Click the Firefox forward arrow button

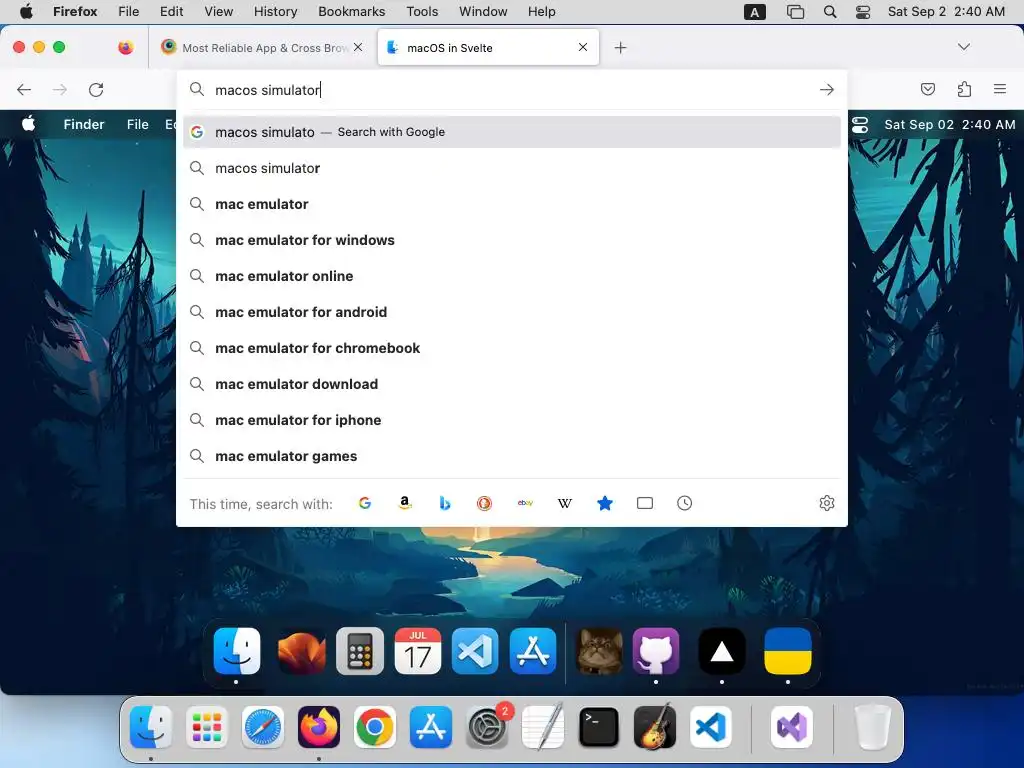(x=59, y=89)
